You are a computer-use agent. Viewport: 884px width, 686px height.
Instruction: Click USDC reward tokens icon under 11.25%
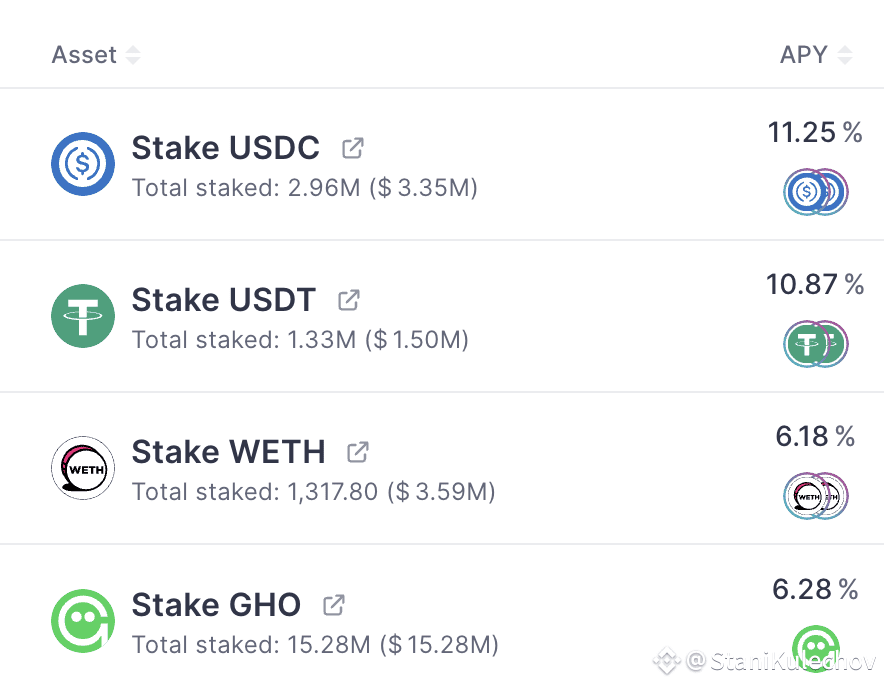pyautogui.click(x=815, y=192)
